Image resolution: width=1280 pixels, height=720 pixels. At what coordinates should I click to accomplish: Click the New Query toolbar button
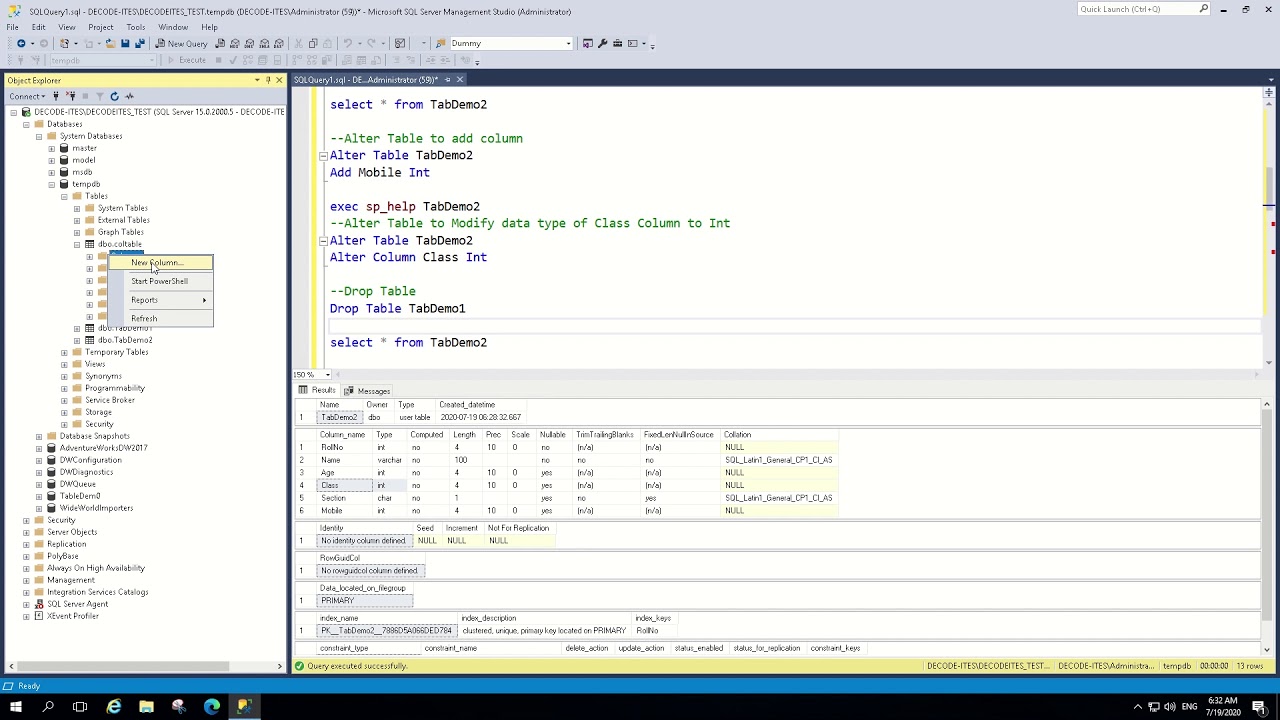click(x=182, y=43)
